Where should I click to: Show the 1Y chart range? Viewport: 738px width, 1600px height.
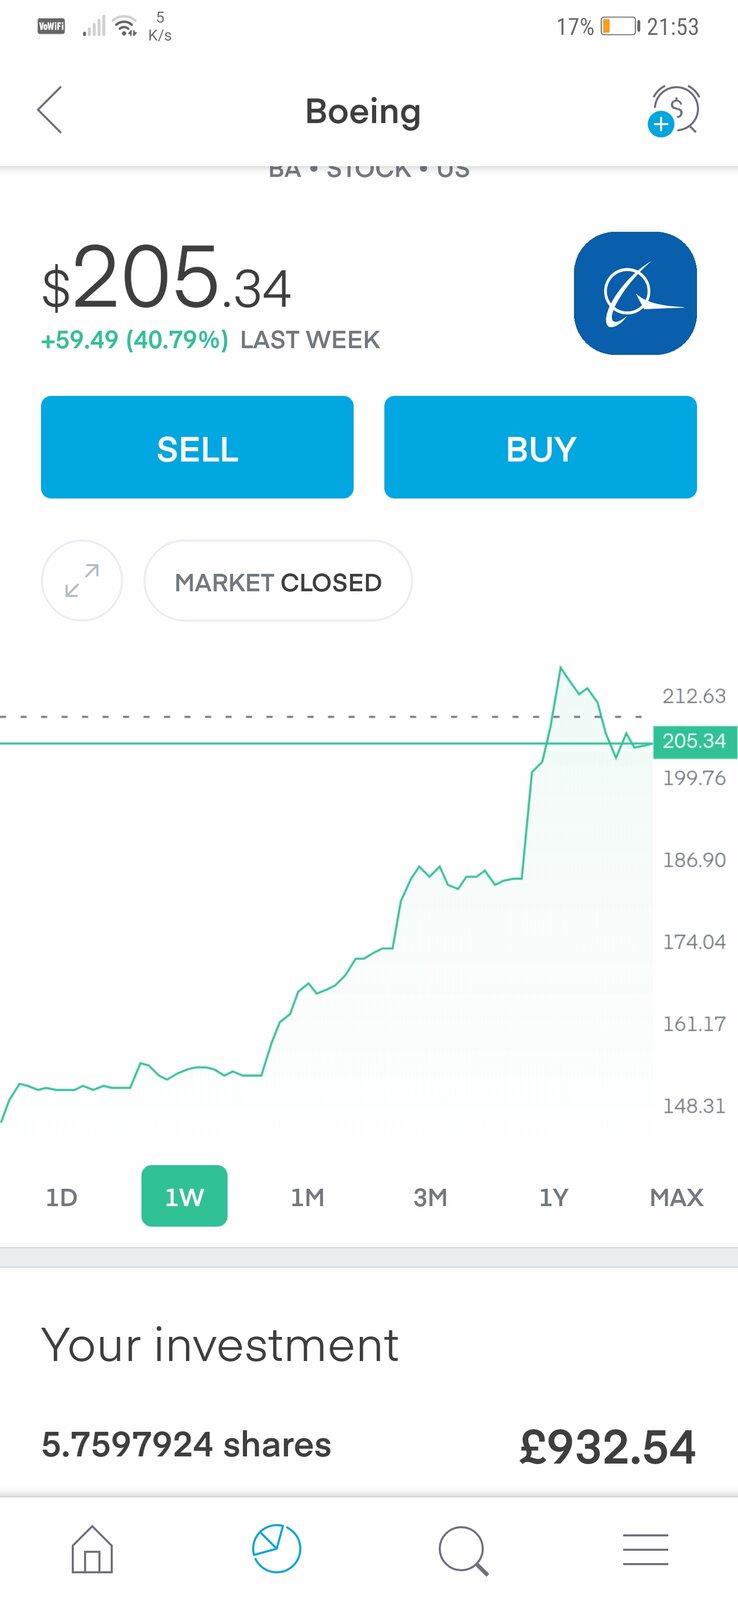[553, 1197]
